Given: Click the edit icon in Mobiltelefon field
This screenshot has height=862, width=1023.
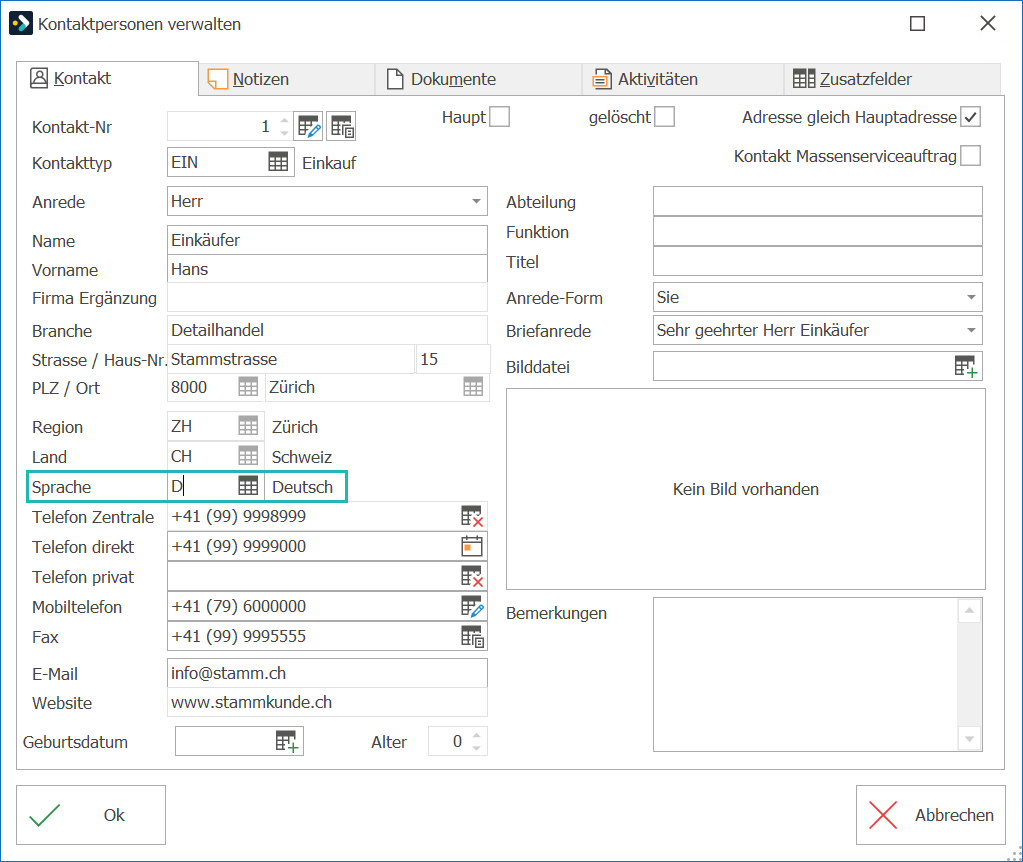Looking at the screenshot, I should pyautogui.click(x=472, y=606).
